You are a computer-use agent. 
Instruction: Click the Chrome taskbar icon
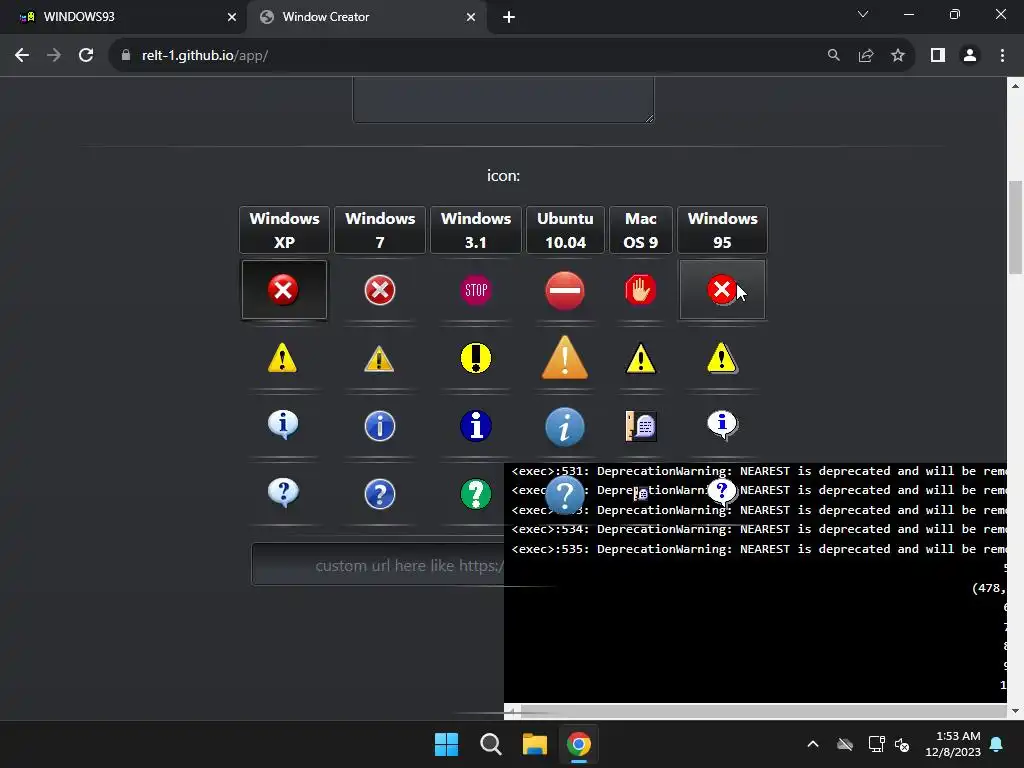pos(579,744)
